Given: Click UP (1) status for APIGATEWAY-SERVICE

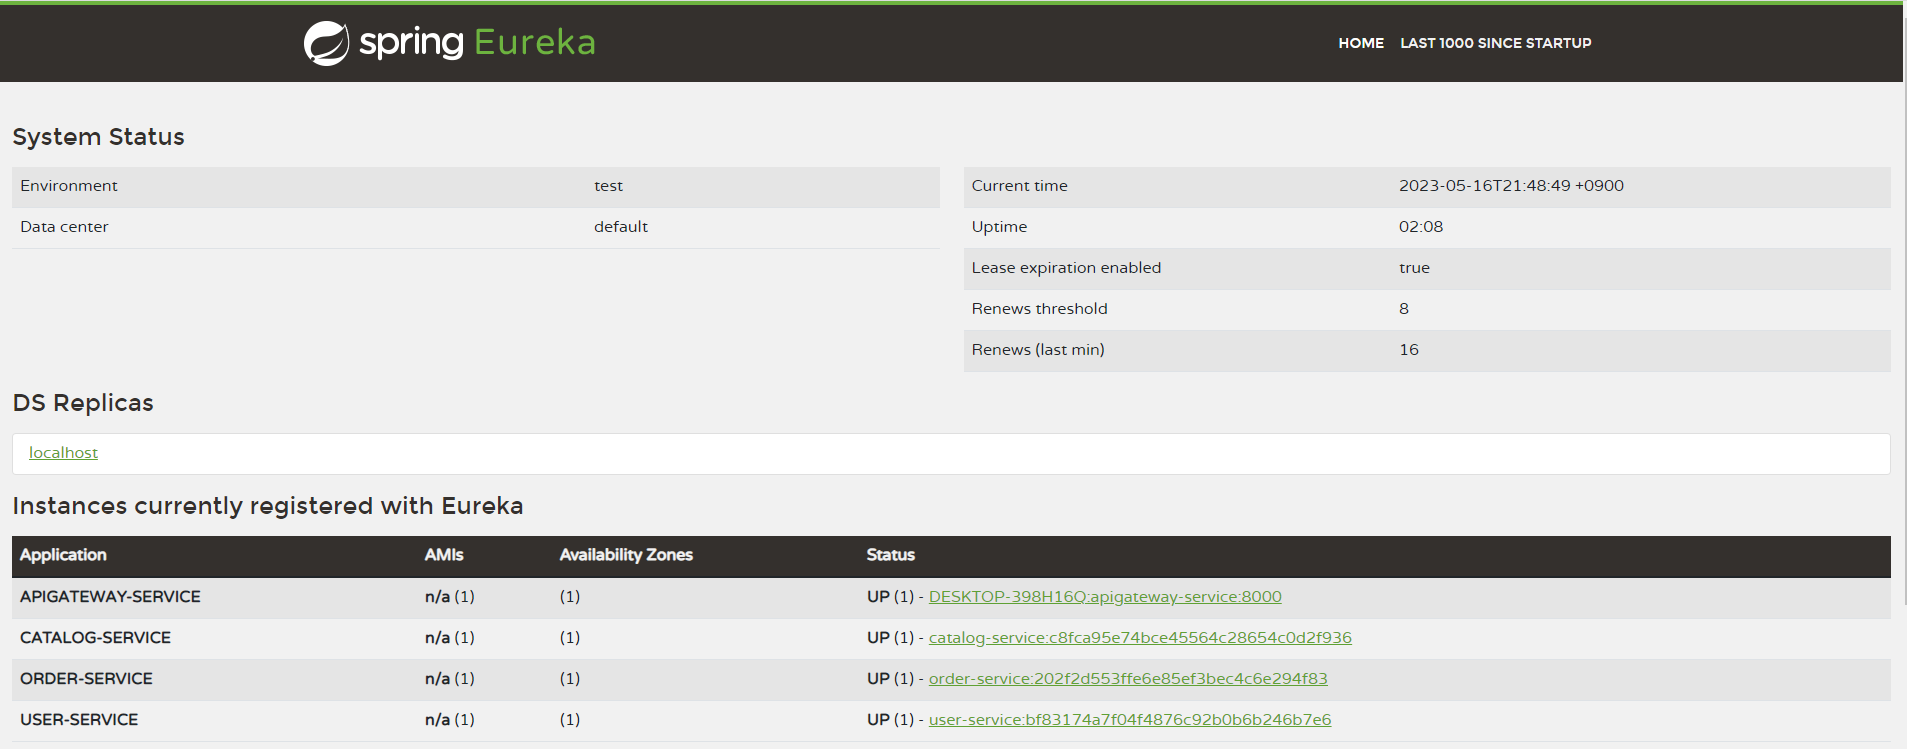Looking at the screenshot, I should [x=890, y=597].
